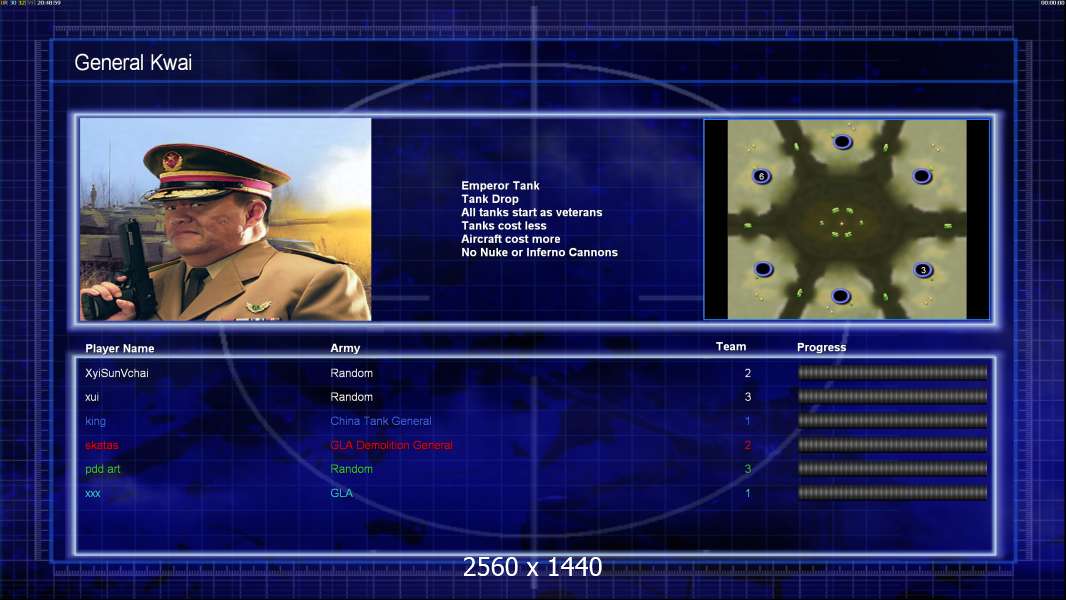Select player xui in the list

(x=92, y=397)
